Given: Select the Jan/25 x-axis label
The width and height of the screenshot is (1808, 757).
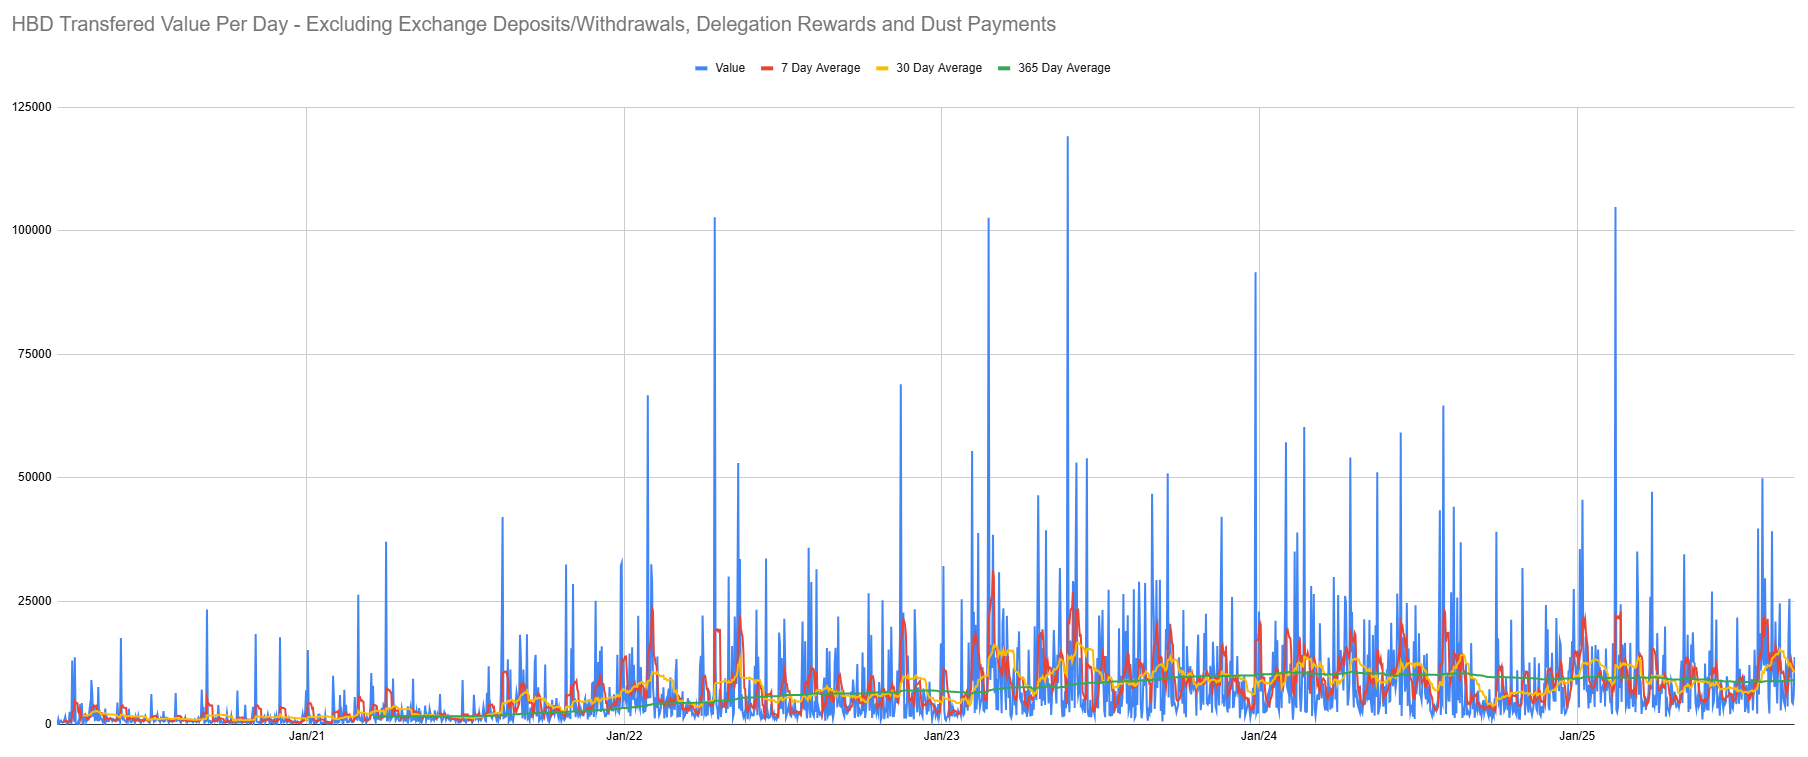Looking at the screenshot, I should click(x=1577, y=736).
